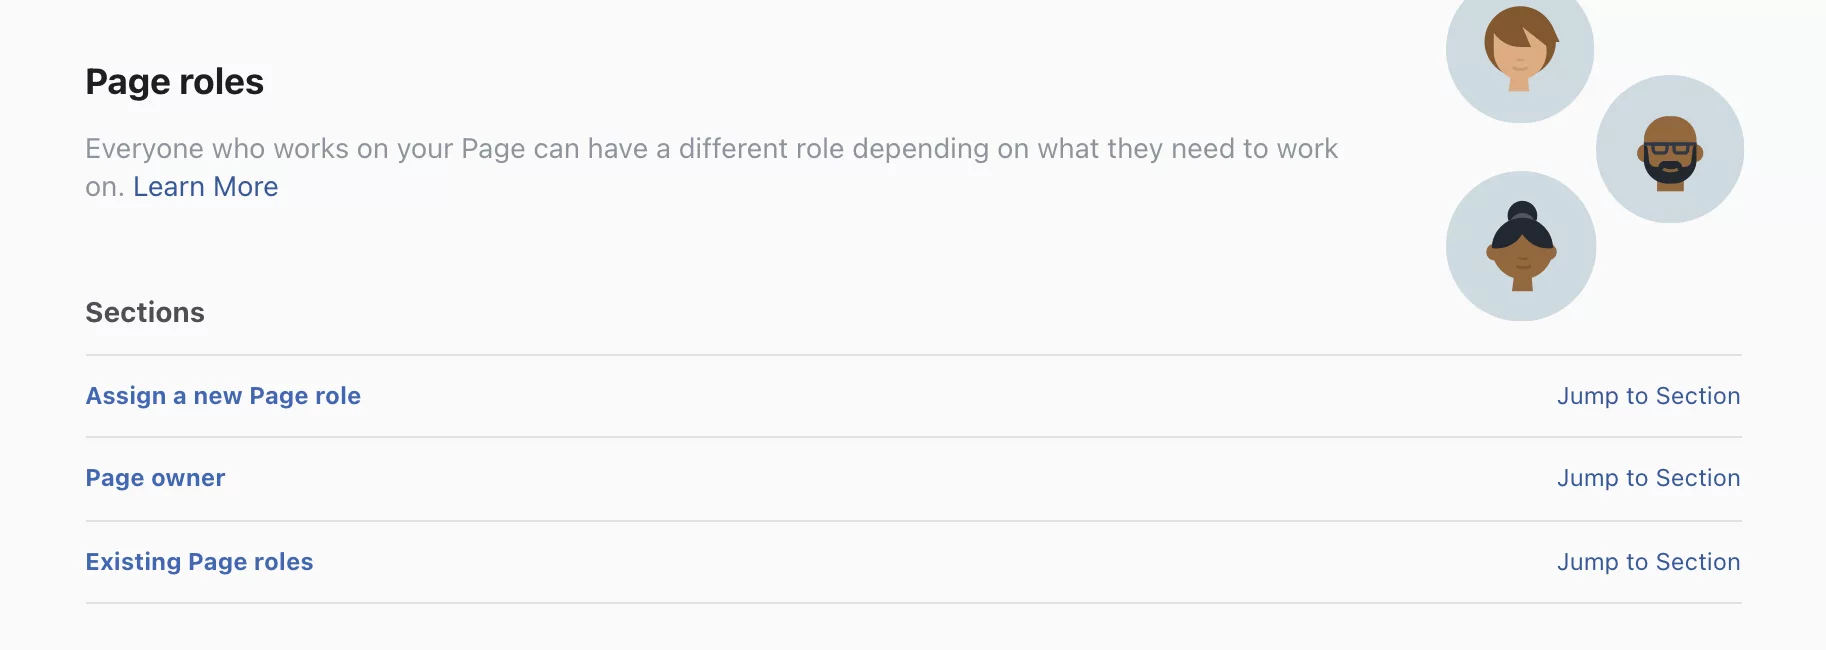Image resolution: width=1826 pixels, height=650 pixels.
Task: Click the row containing Page owner
Action: coord(913,478)
